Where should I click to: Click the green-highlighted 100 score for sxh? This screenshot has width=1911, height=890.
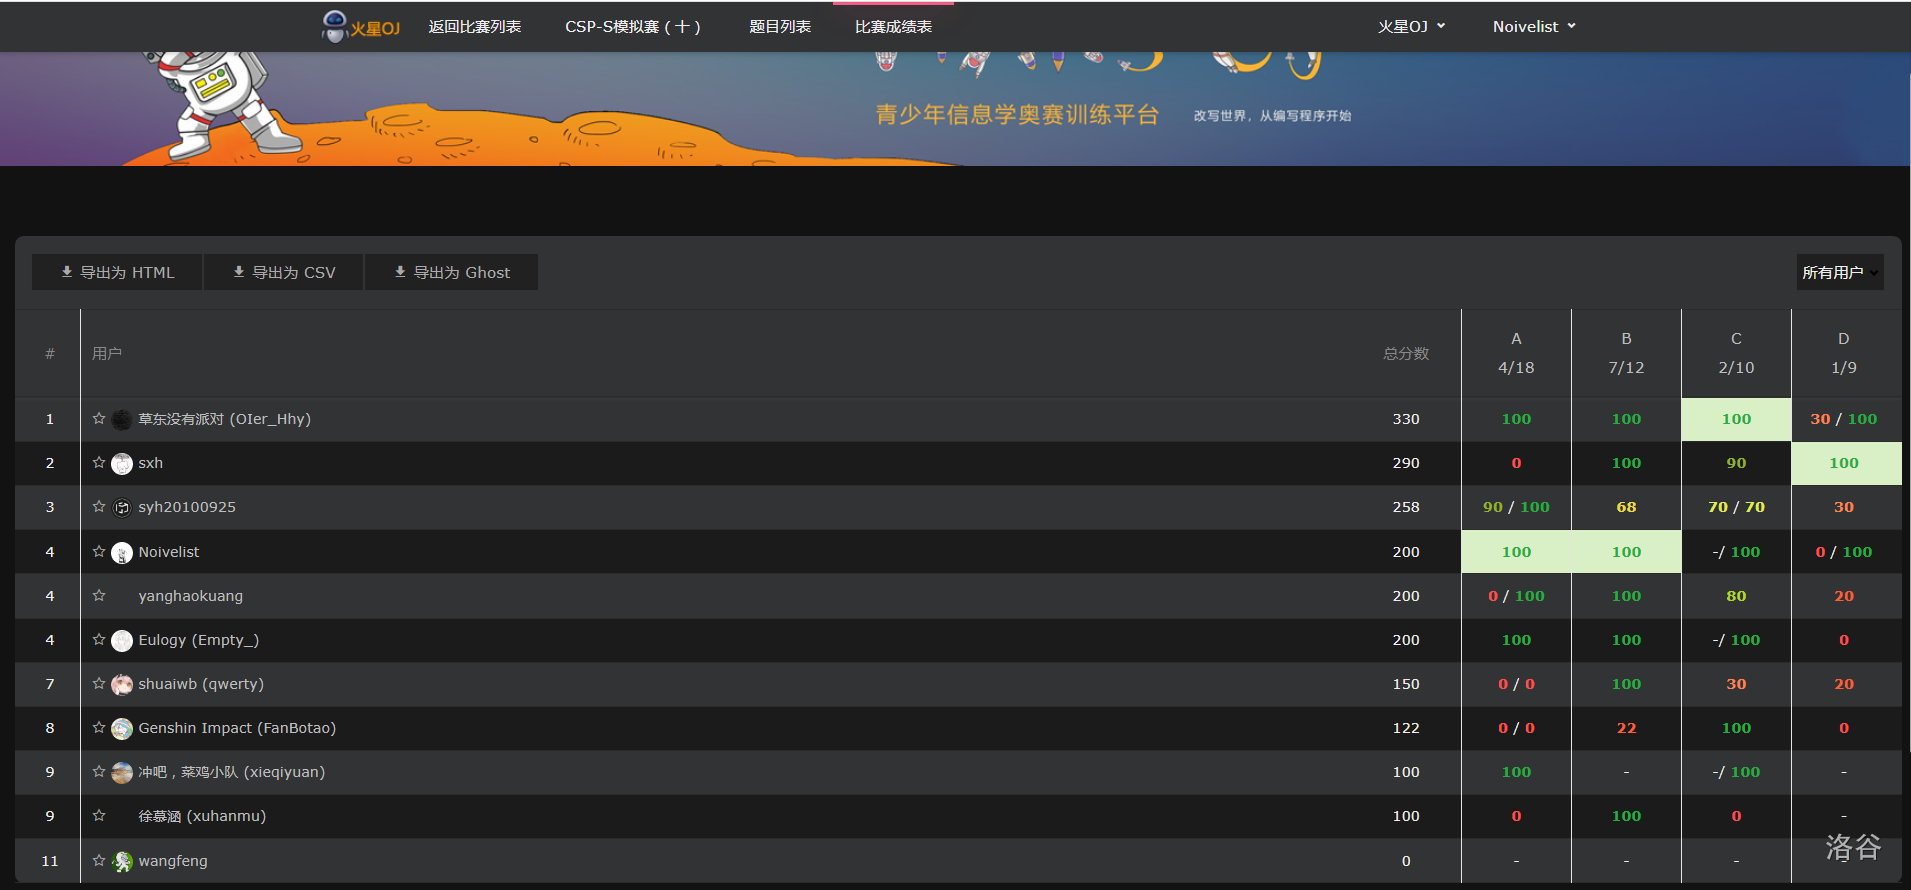(1844, 463)
